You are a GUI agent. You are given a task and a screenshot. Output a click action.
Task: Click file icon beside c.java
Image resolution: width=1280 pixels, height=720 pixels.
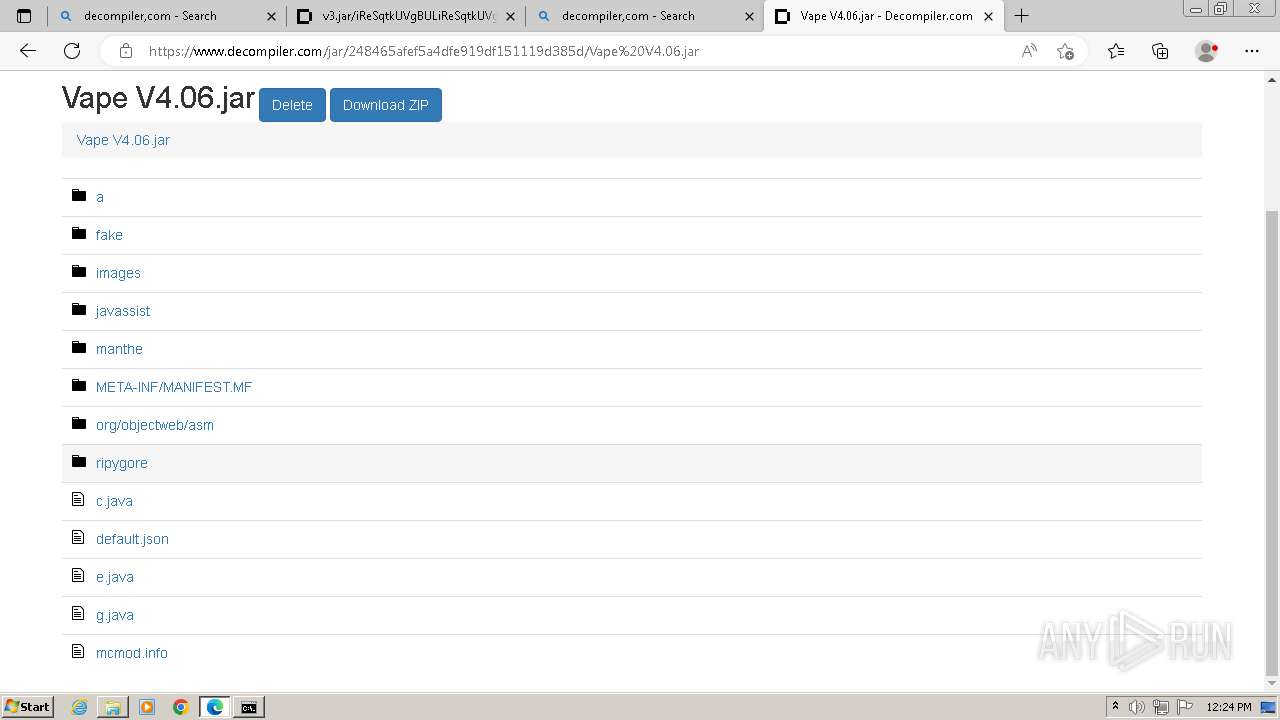78,499
